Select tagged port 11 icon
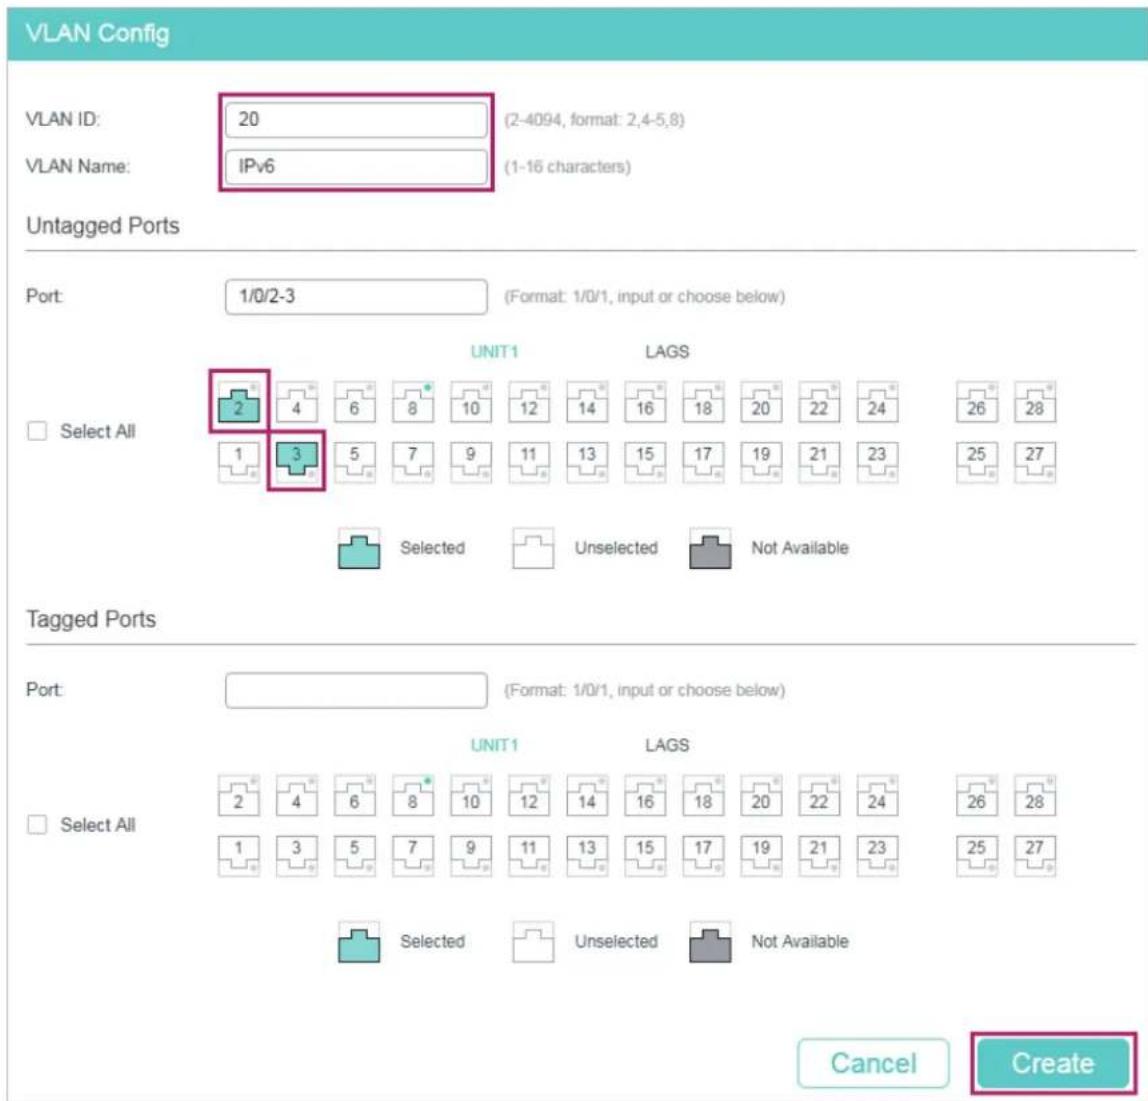This screenshot has height=1101, width=1148. pos(529,855)
